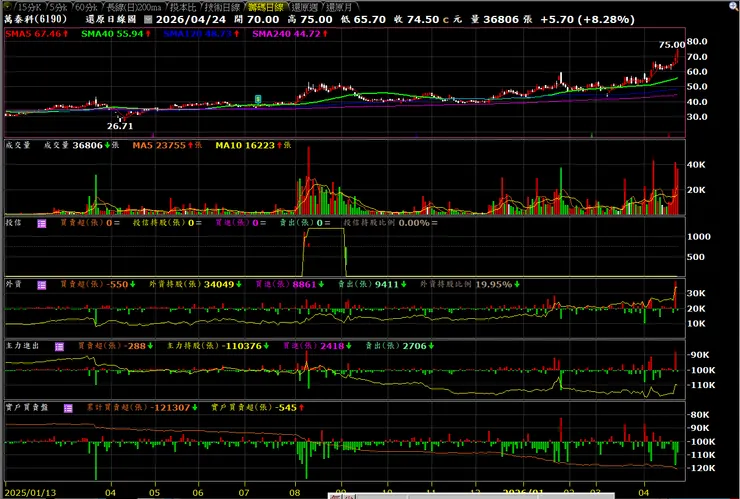The width and height of the screenshot is (740, 499).
Task: Click the 26.71 low price label
Action: pyautogui.click(x=120, y=127)
